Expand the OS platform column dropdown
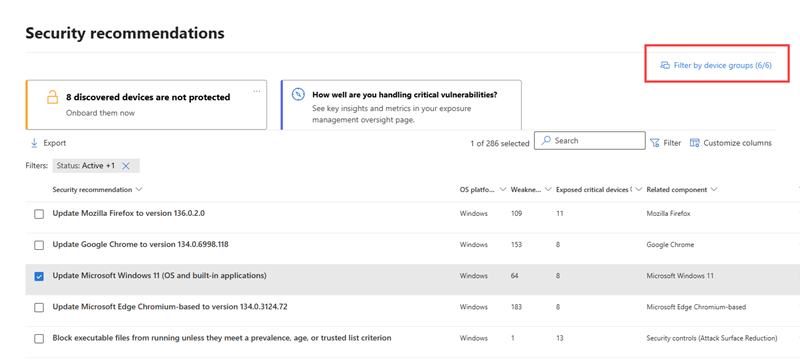Image resolution: width=800 pixels, height=362 pixels. coord(502,190)
